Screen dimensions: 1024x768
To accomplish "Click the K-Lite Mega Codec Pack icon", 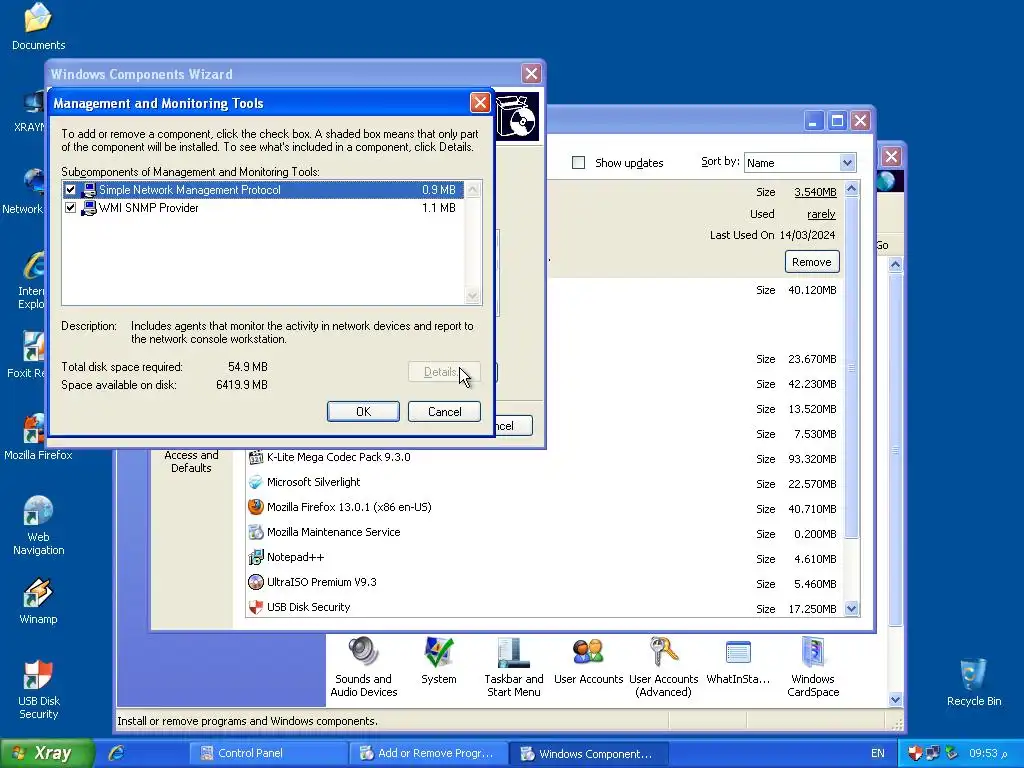I will (255, 457).
